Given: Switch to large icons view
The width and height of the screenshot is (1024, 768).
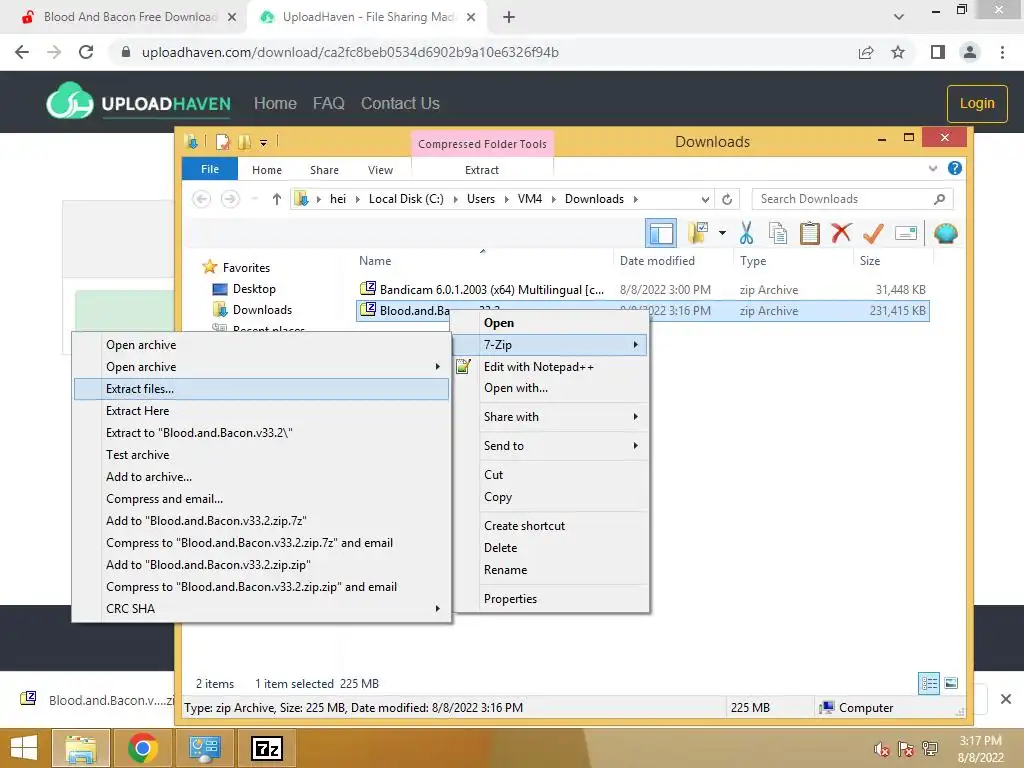Looking at the screenshot, I should point(952,684).
